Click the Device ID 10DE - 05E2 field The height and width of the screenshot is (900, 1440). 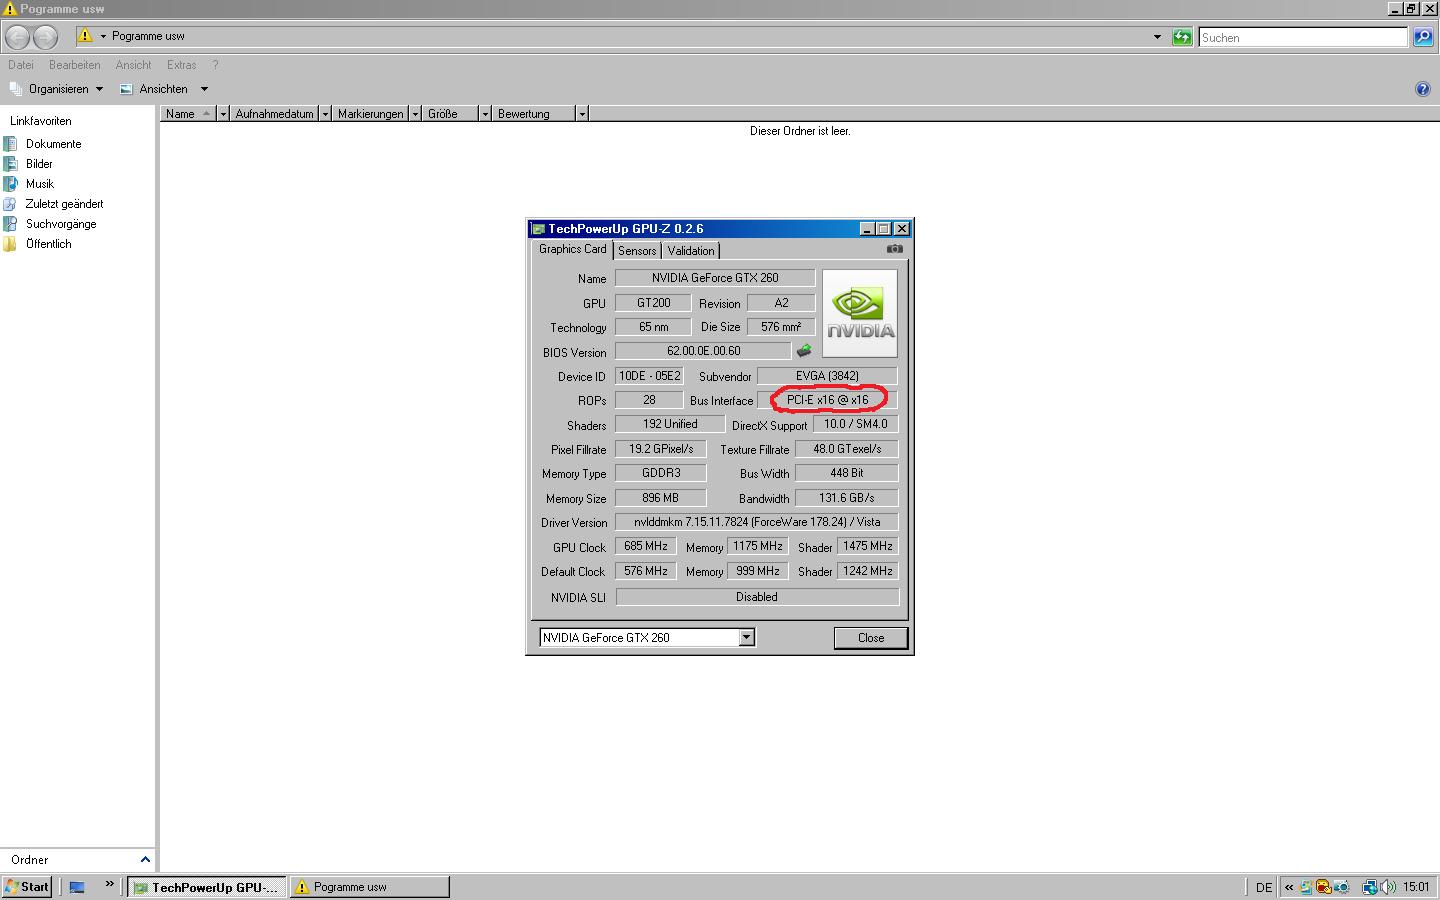point(649,376)
